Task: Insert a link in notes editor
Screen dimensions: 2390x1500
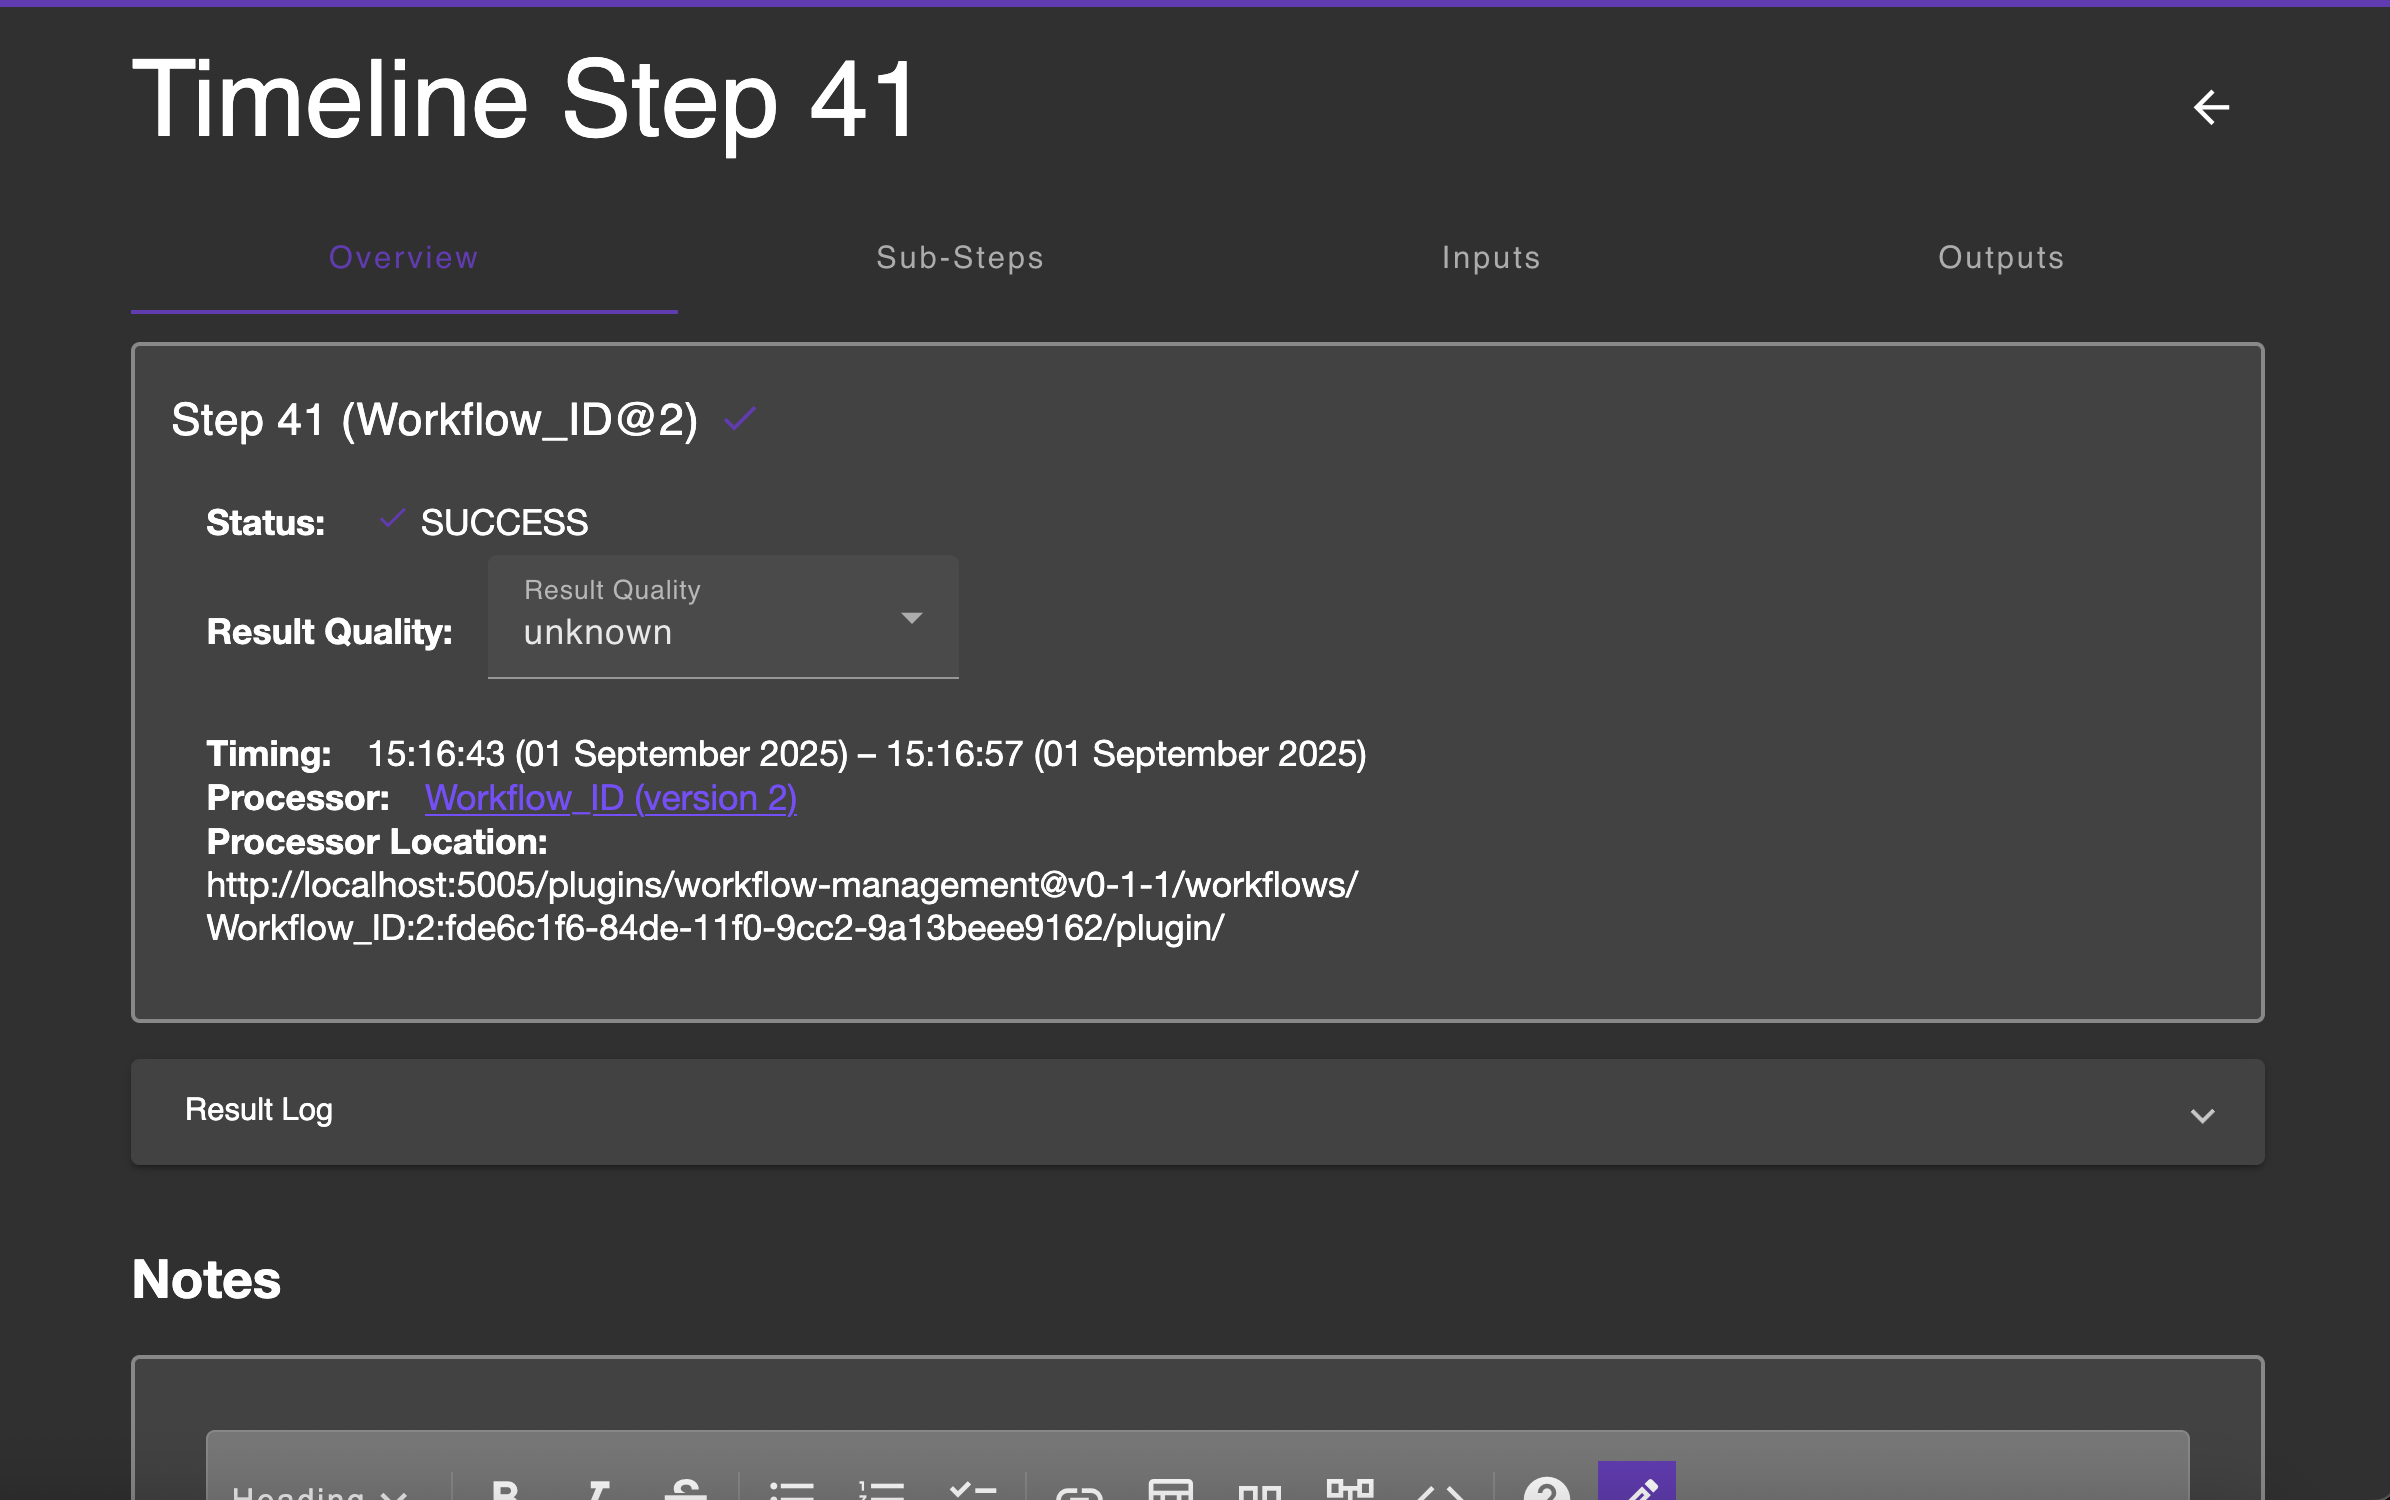Action: click(x=1078, y=1492)
